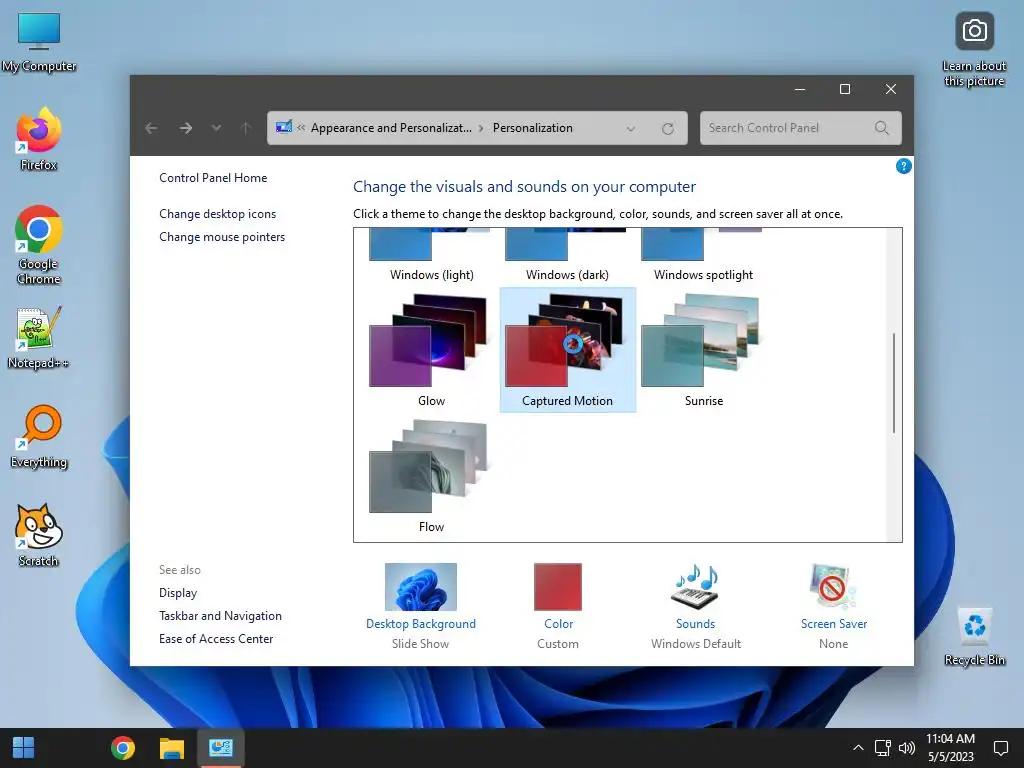Viewport: 1024px width, 768px height.
Task: Open Firefox desktop shortcut
Action: 39,139
